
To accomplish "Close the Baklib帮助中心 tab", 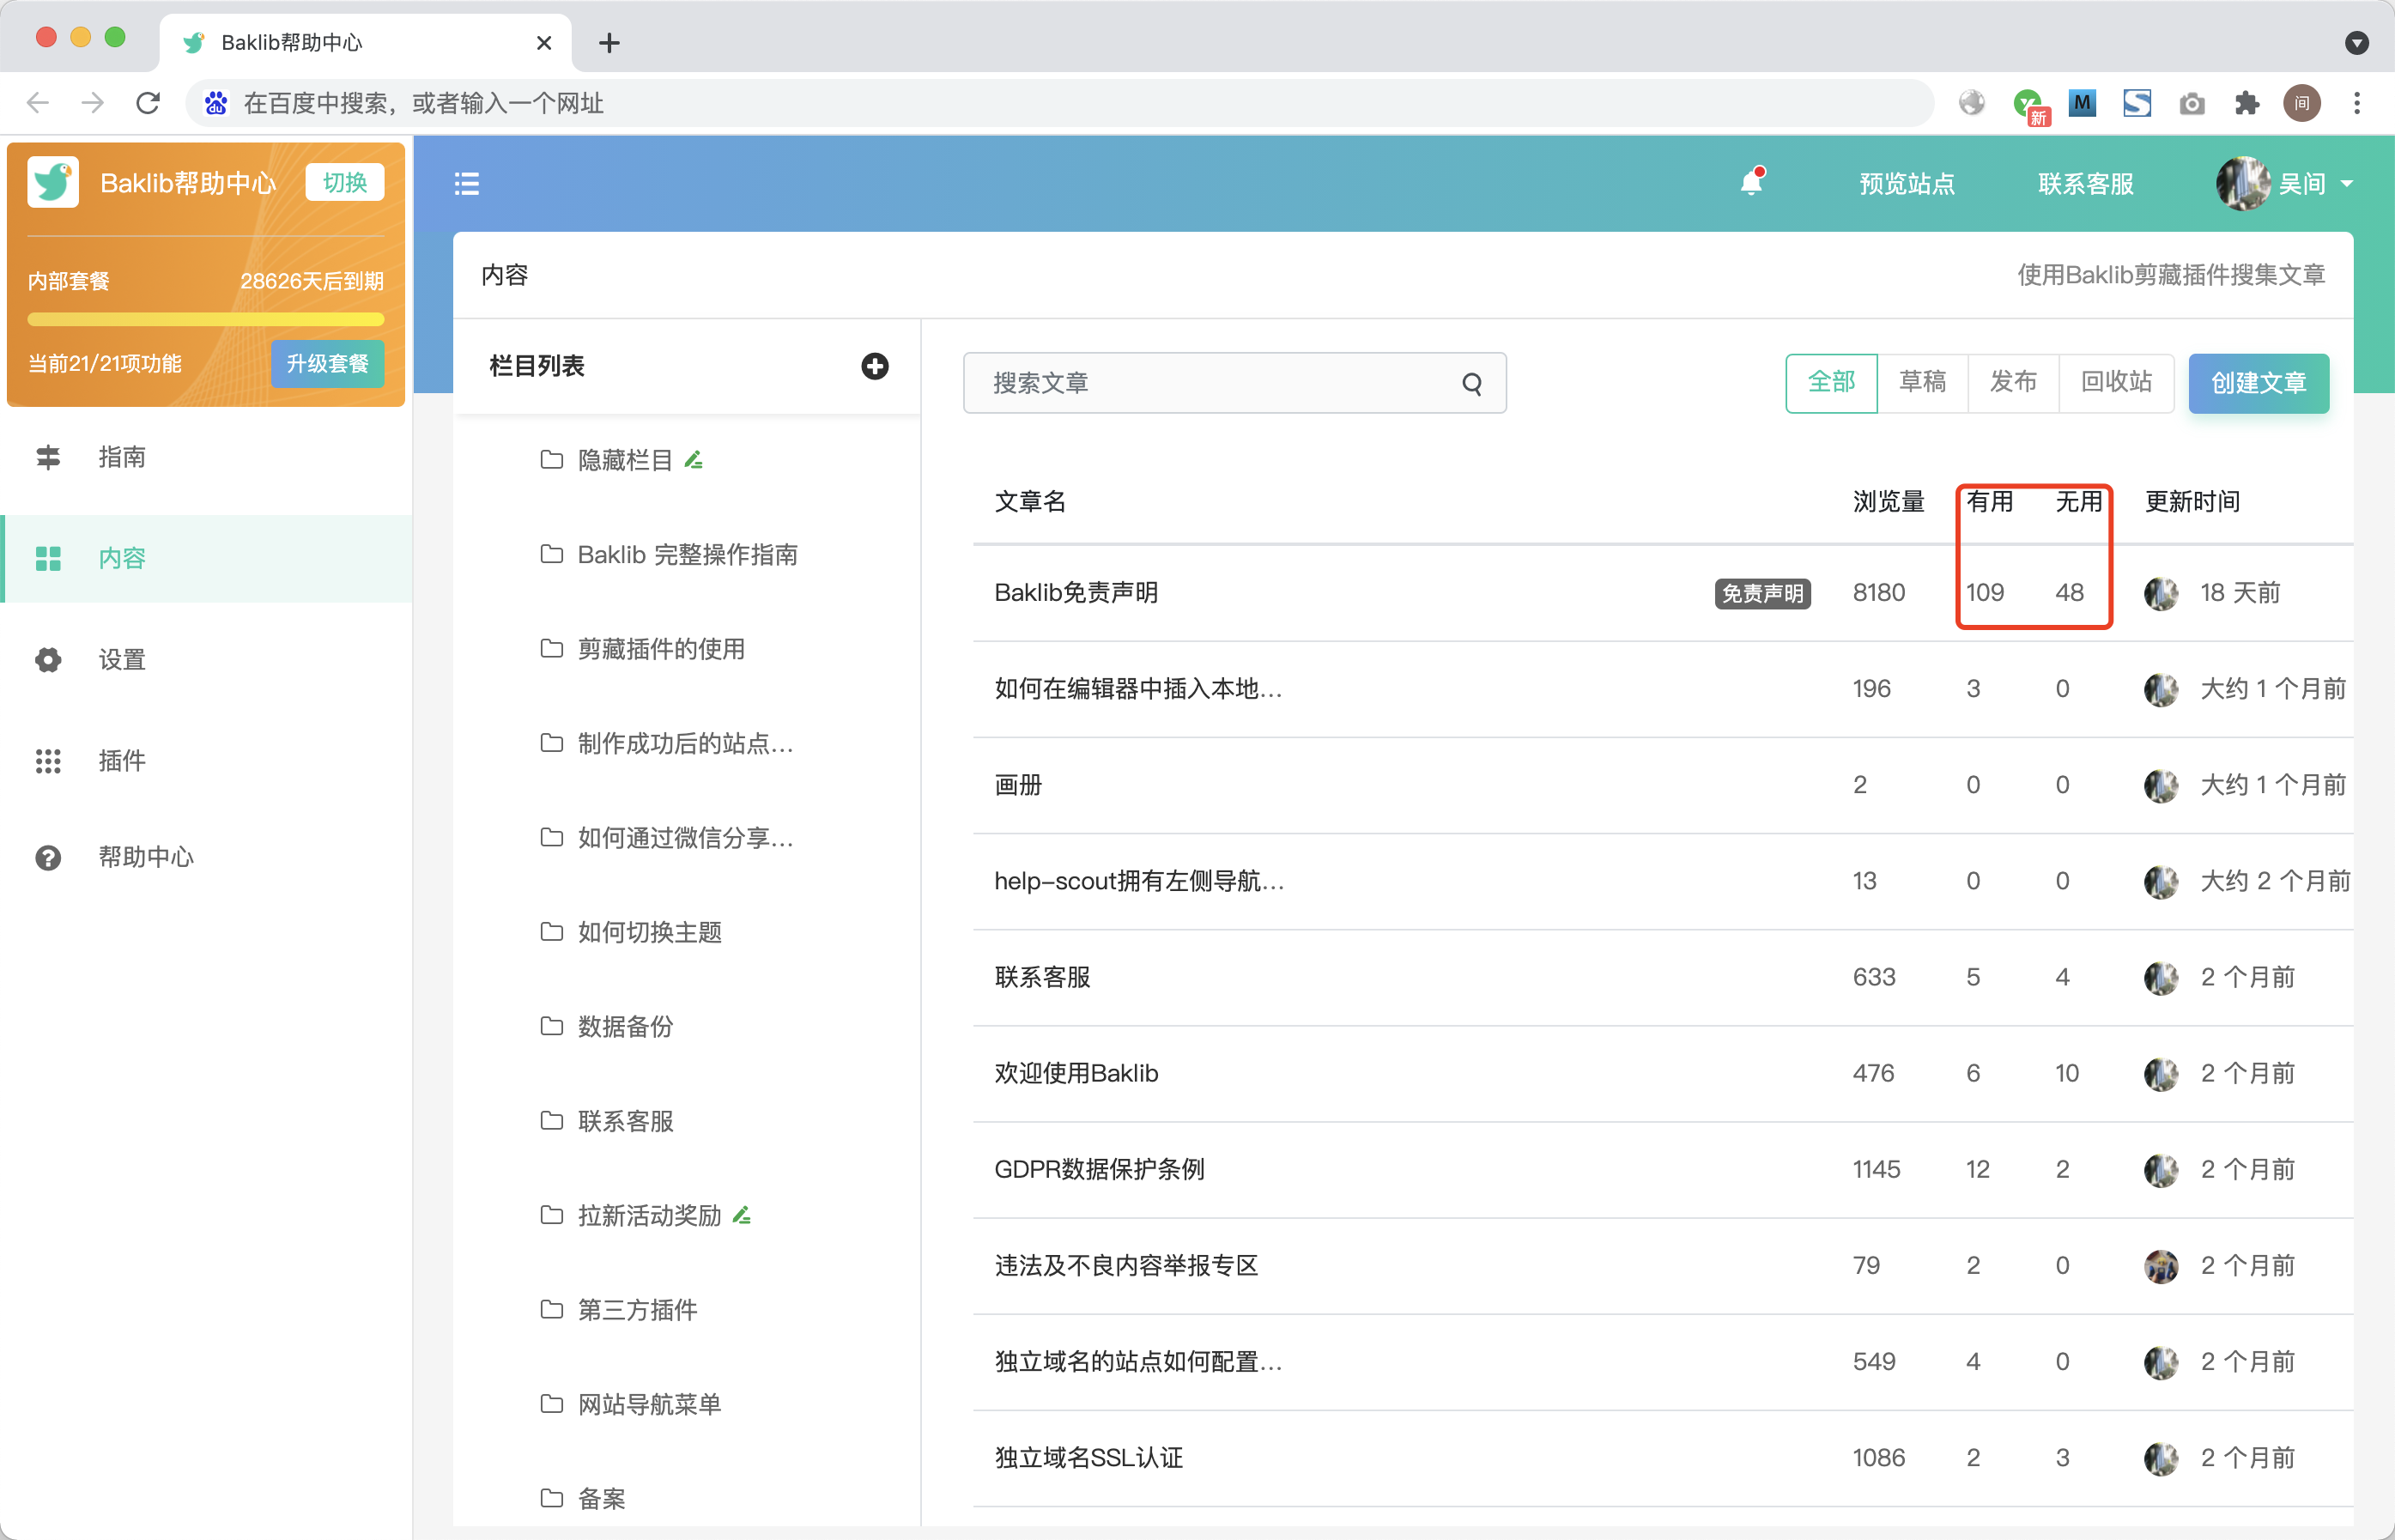I will click(x=544, y=43).
